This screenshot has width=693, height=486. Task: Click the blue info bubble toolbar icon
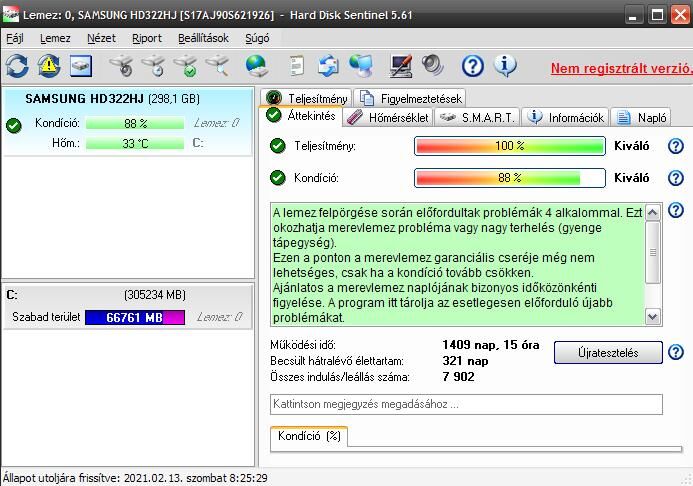[505, 66]
